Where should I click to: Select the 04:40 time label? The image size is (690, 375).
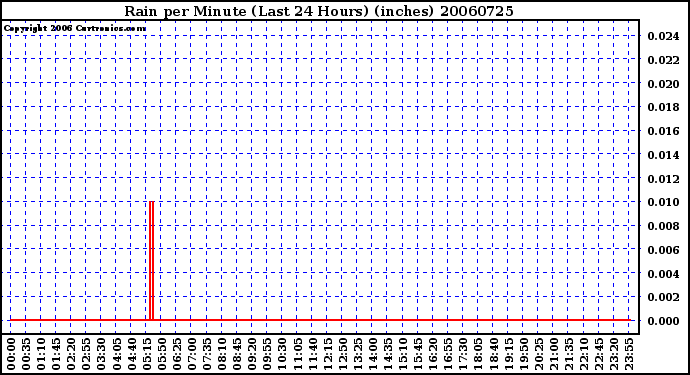[x=131, y=354]
